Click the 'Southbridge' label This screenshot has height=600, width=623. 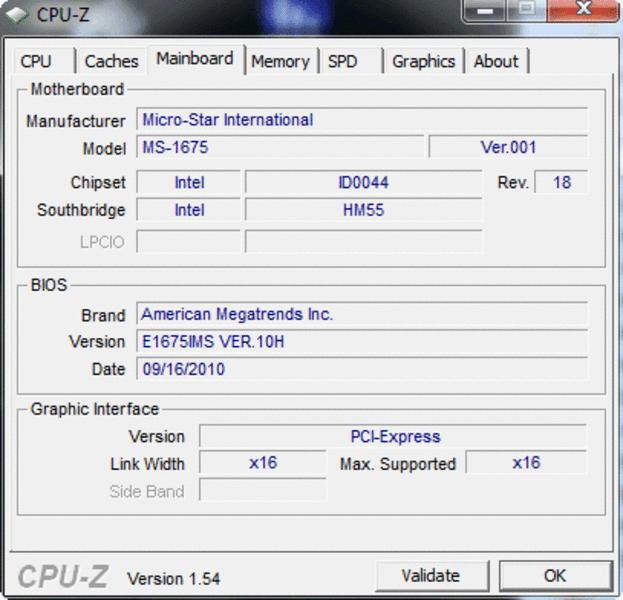[81, 210]
